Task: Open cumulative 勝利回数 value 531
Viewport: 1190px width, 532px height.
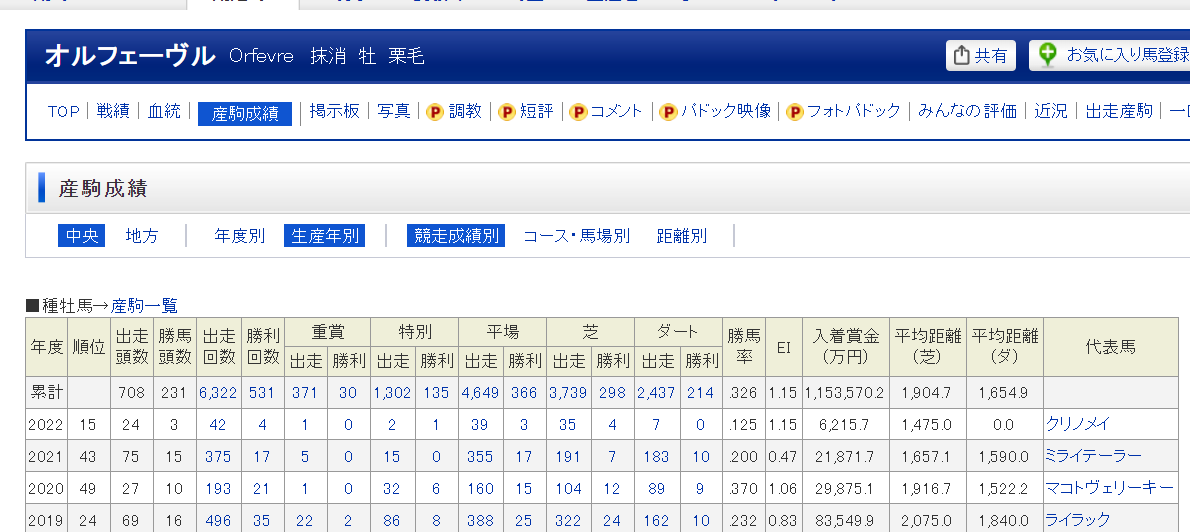Action: pyautogui.click(x=263, y=393)
